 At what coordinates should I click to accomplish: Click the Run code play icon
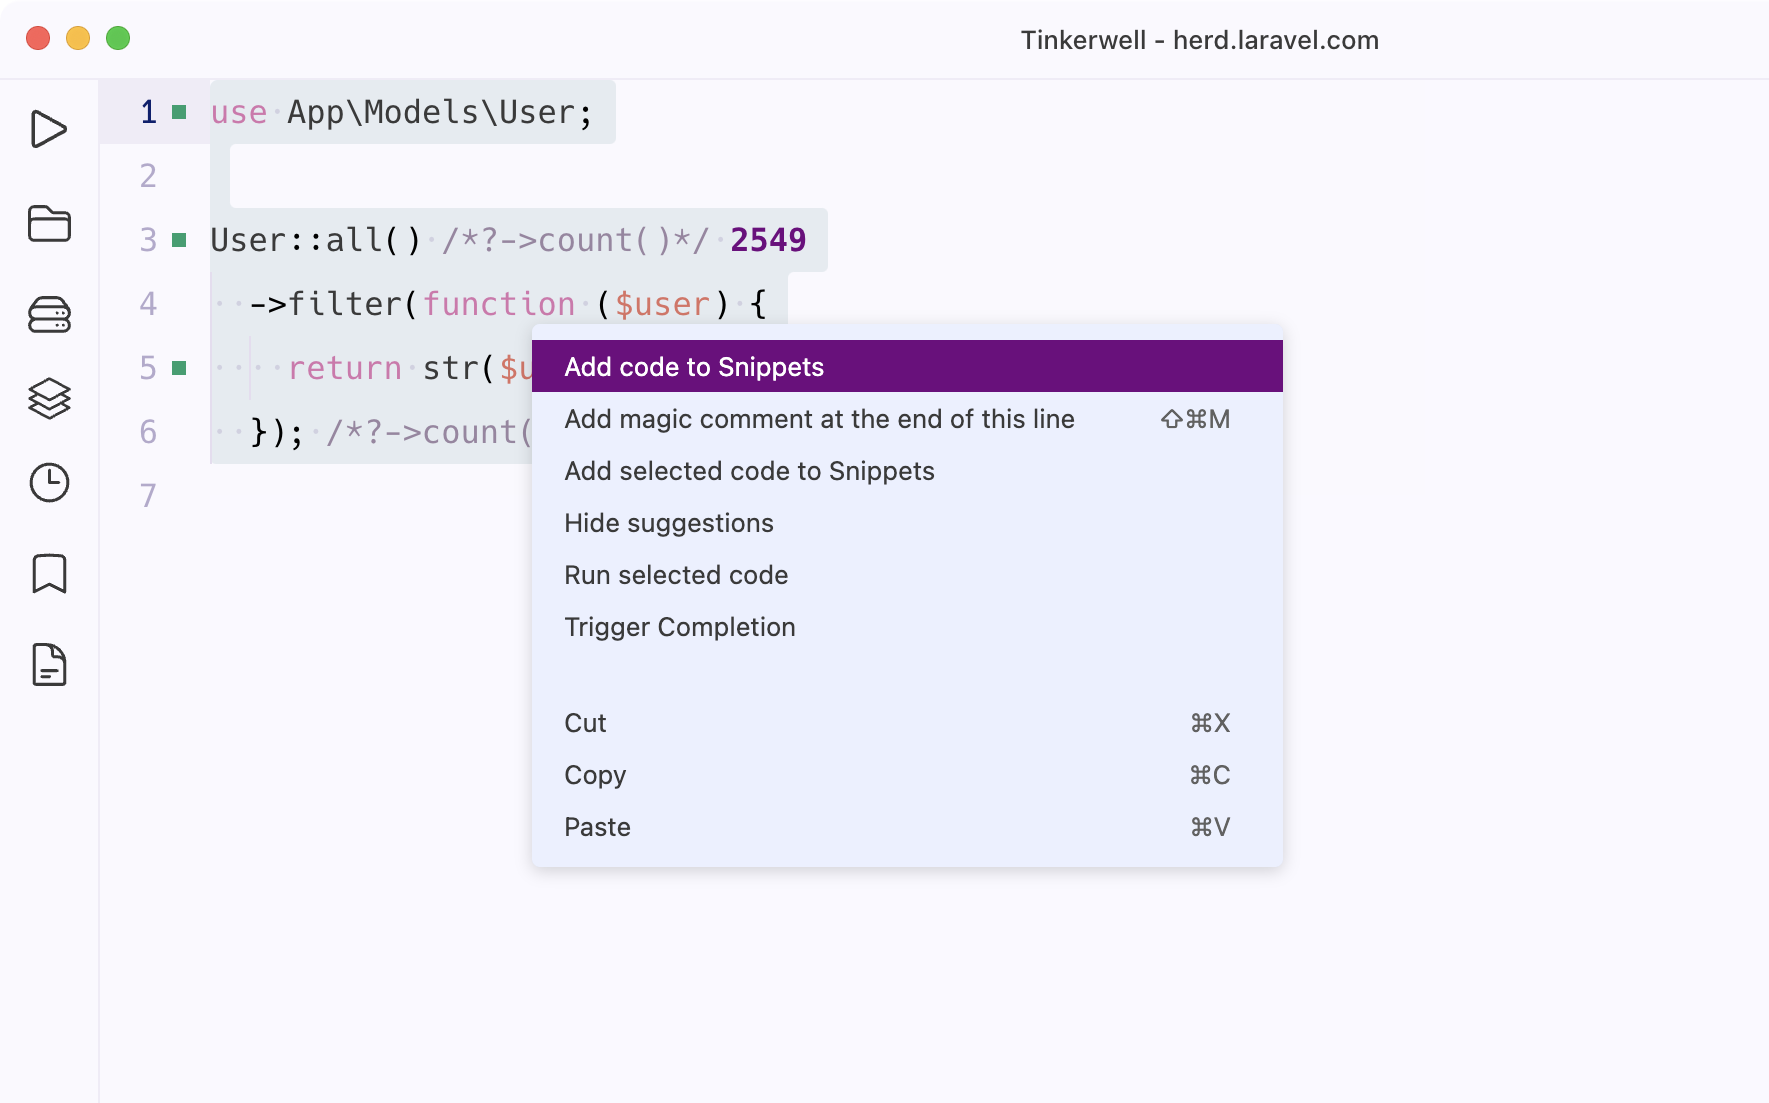tap(49, 129)
